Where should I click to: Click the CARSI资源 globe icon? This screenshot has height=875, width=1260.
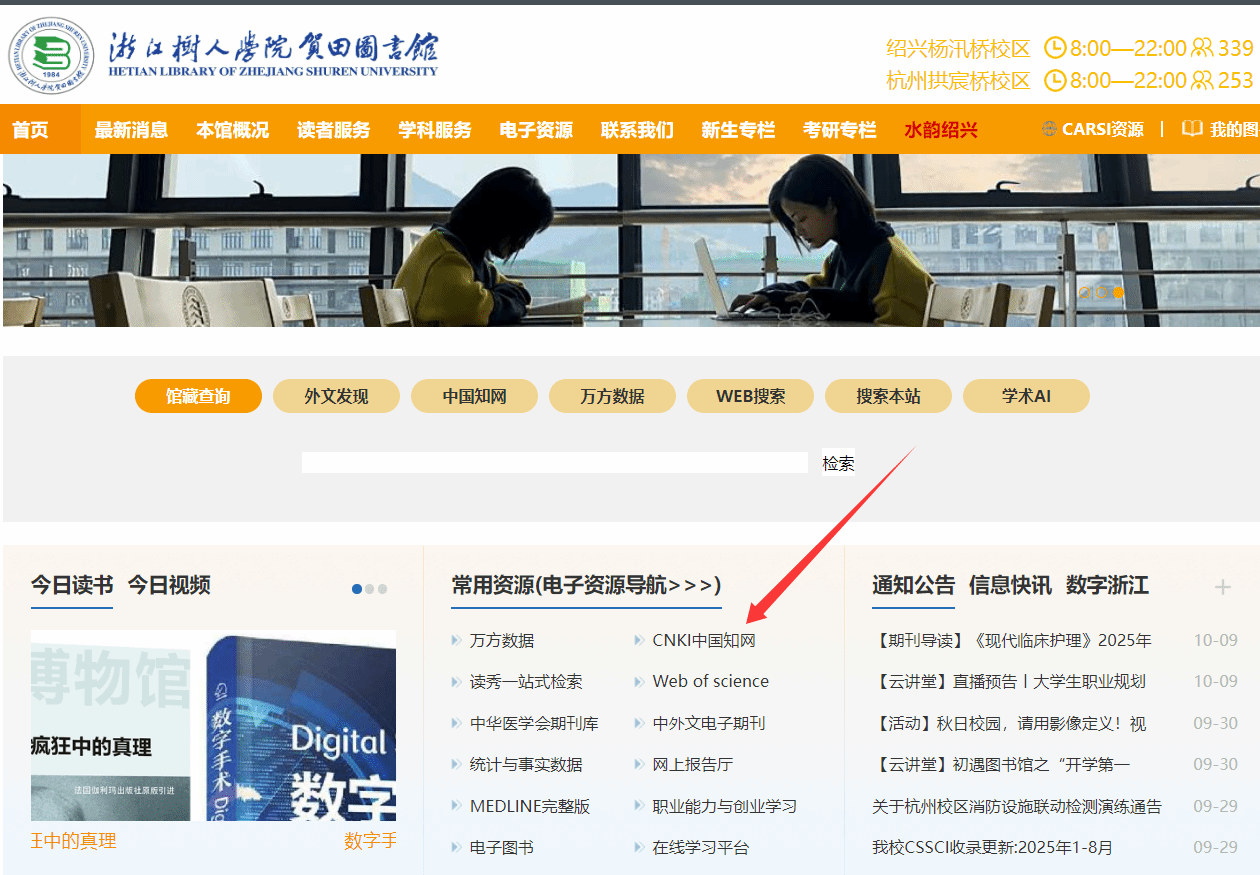point(1049,129)
